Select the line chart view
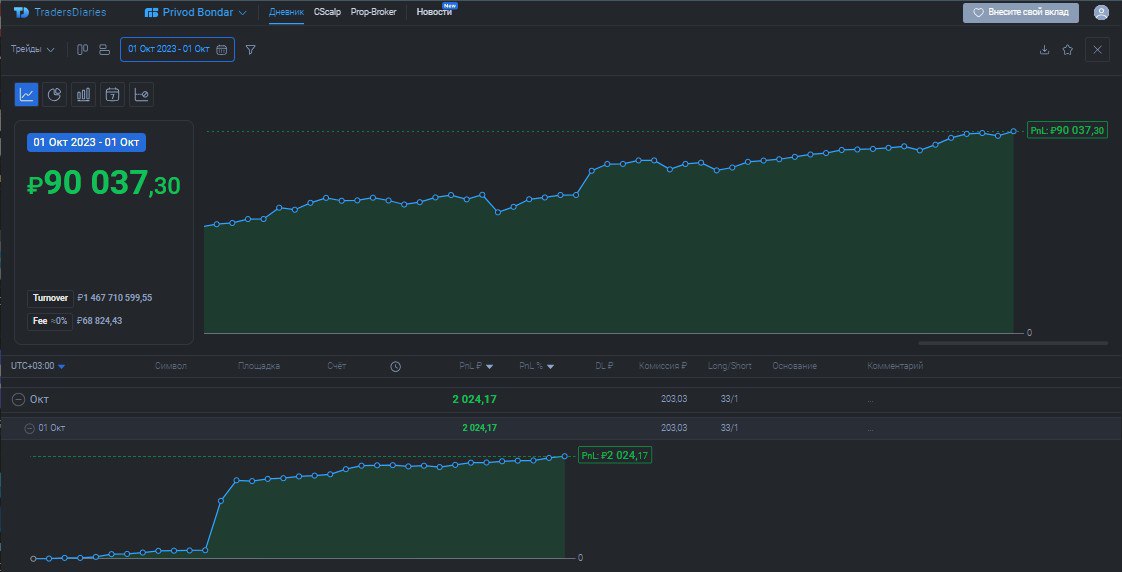This screenshot has height=572, width=1122. coord(27,94)
